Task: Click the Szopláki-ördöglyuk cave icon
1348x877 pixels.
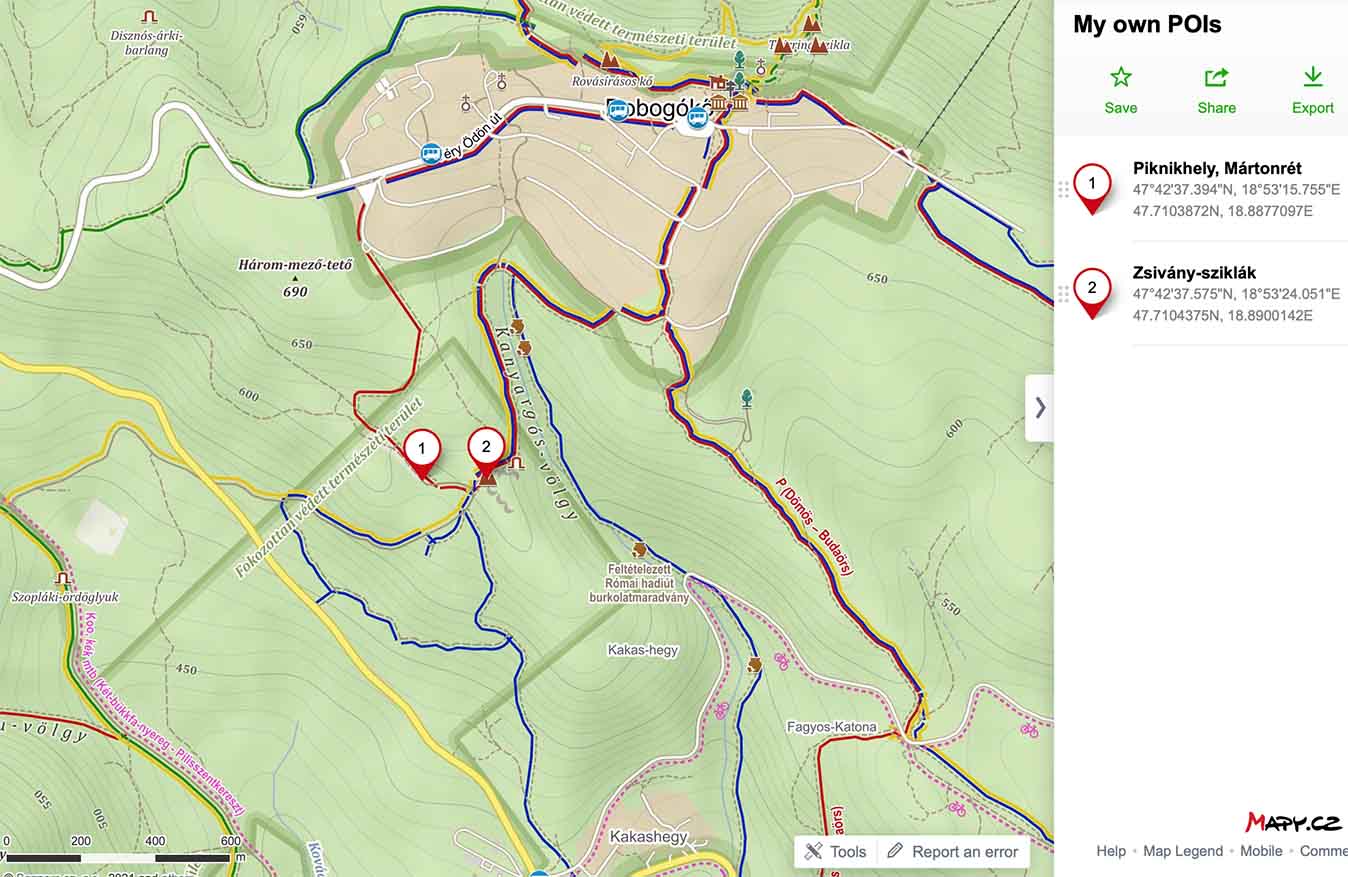Action: [63, 579]
